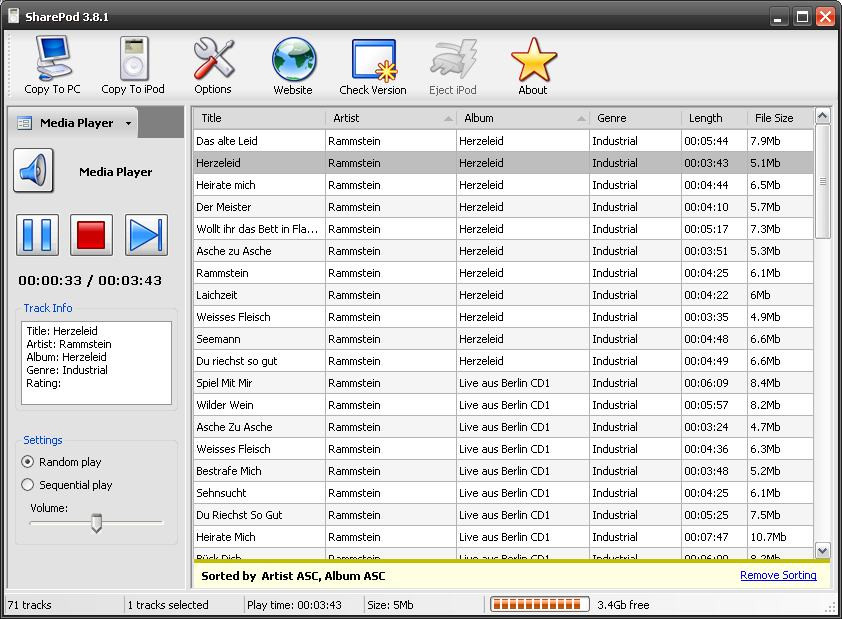
Task: Open the Website globe icon
Action: click(293, 59)
